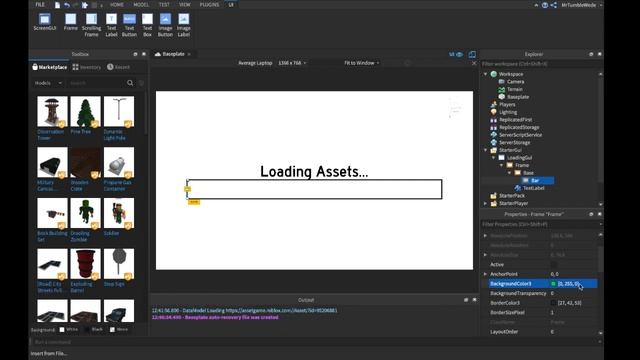Open the Marketplace tab in Toolbox
This screenshot has height=360, width=640.
[x=49, y=67]
